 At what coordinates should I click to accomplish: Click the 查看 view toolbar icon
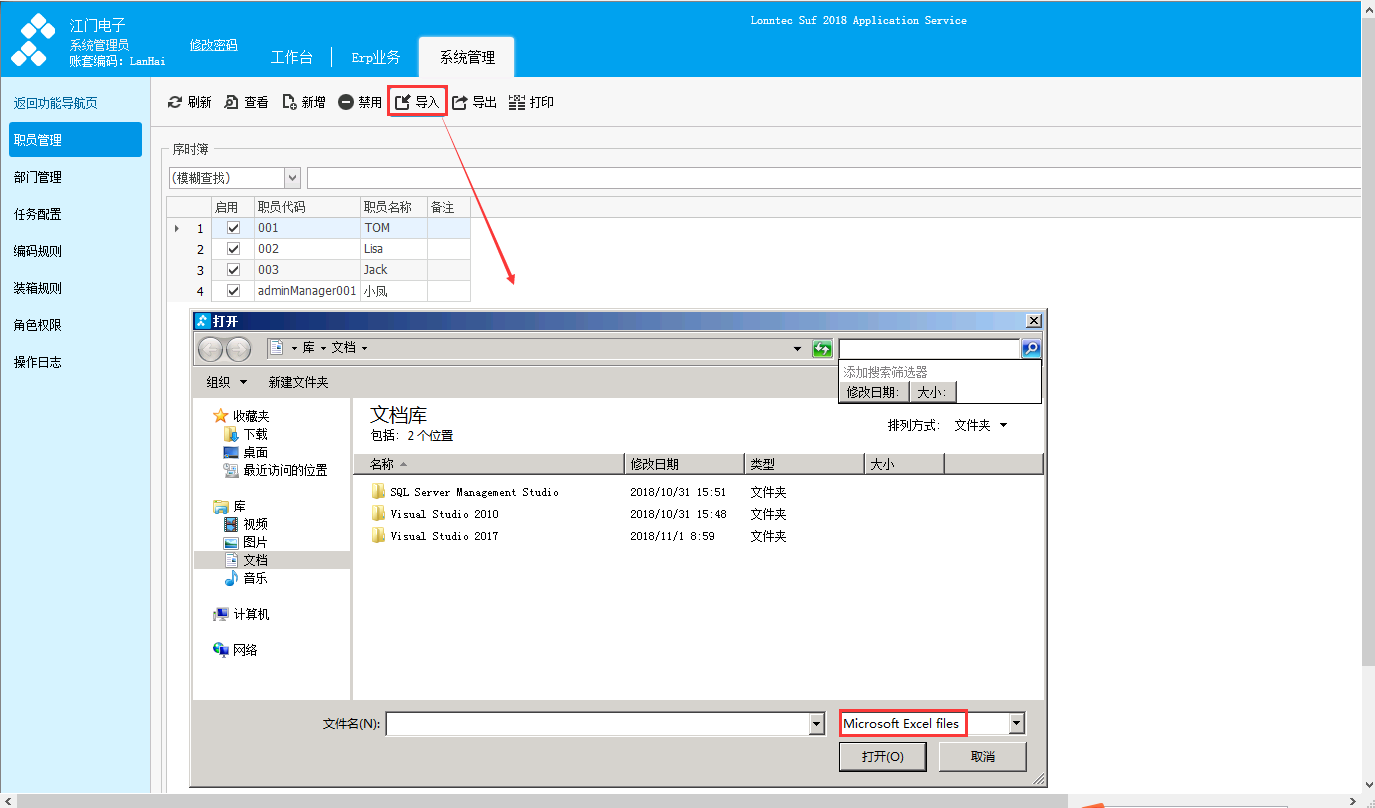click(232, 102)
